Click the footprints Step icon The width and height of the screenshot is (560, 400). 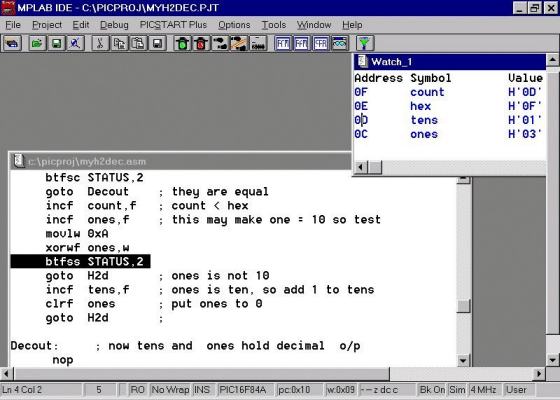click(x=220, y=44)
